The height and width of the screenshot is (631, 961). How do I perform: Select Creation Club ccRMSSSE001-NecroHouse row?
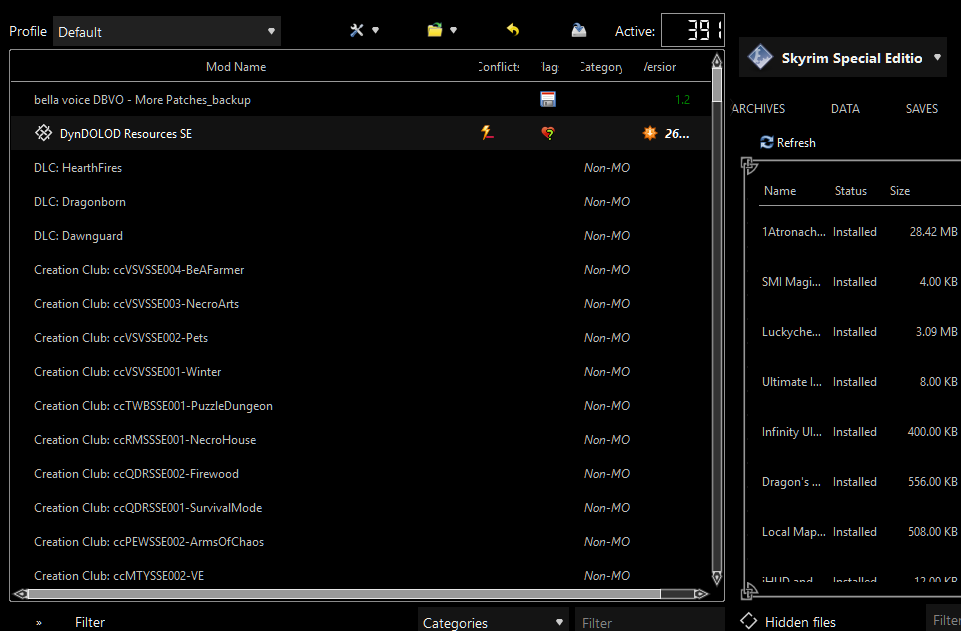pyautogui.click(x=361, y=439)
